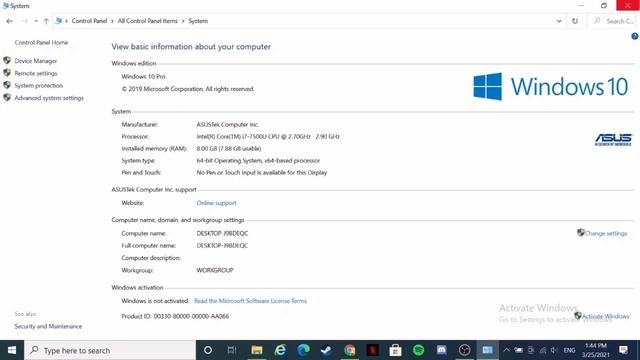Show hidden system tray icons
Image resolution: width=640 pixels, height=360 pixels.
pos(507,350)
